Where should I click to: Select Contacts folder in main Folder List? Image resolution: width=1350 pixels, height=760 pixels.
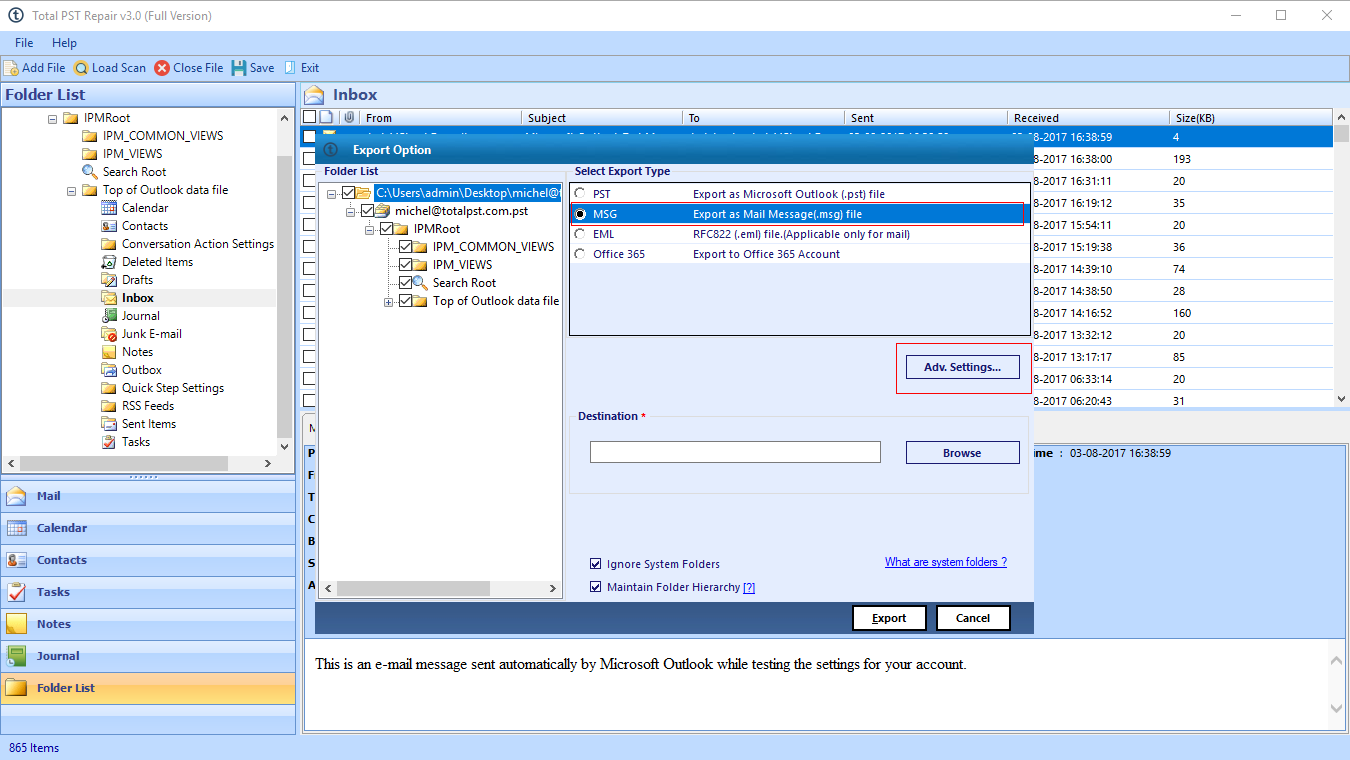(x=144, y=226)
